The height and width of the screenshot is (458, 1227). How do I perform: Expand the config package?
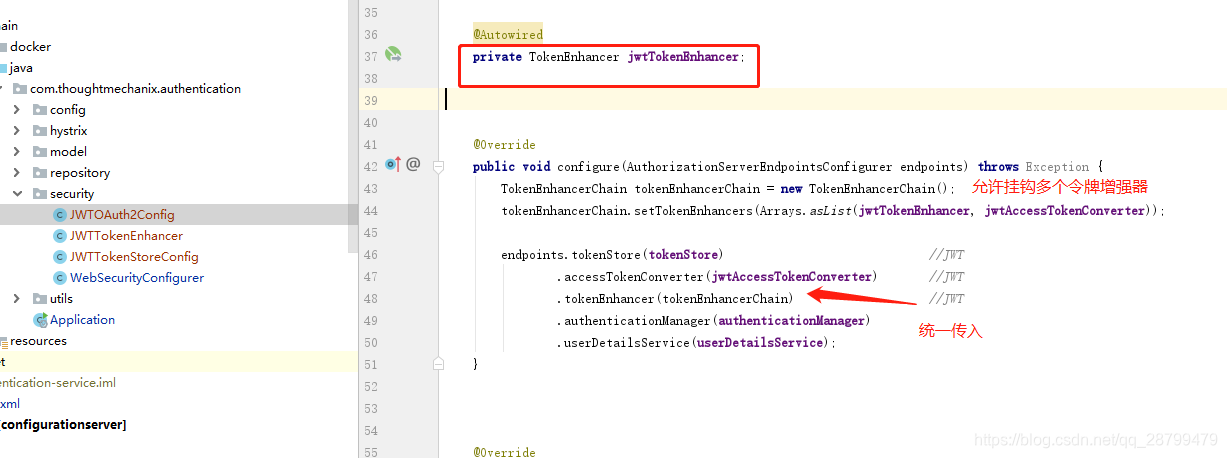pos(17,110)
